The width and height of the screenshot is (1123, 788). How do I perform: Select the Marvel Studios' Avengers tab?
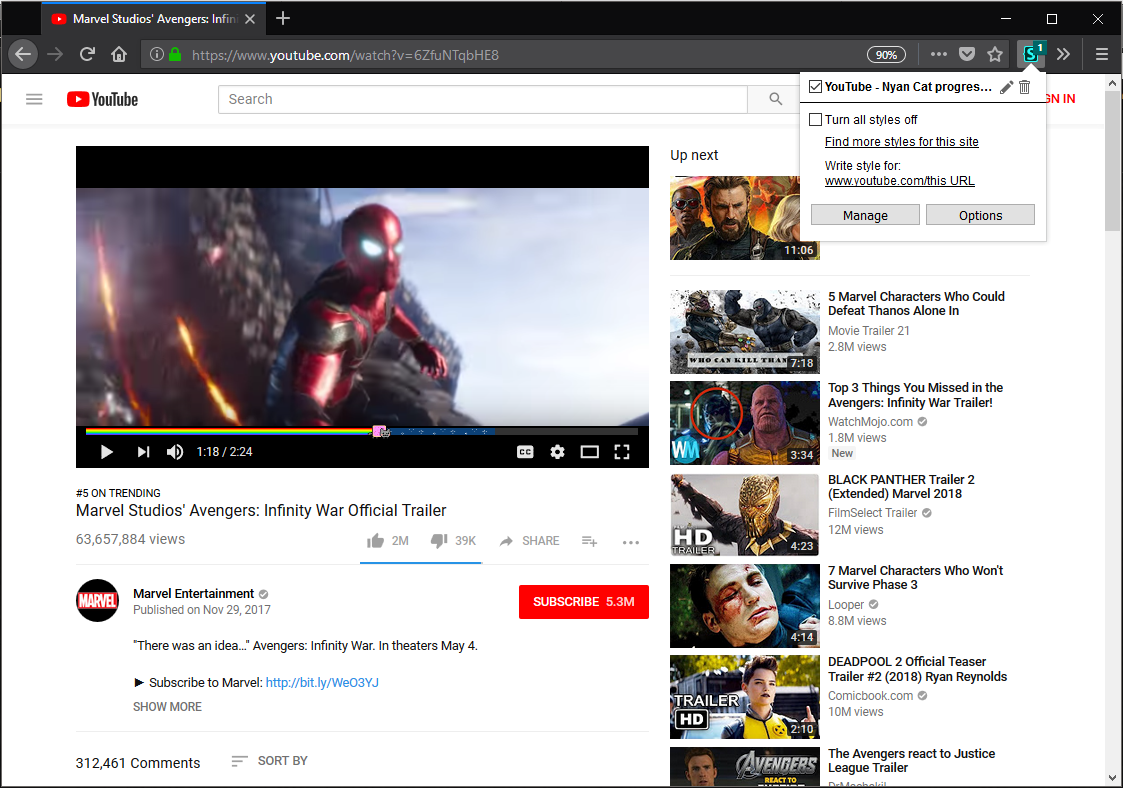153,19
